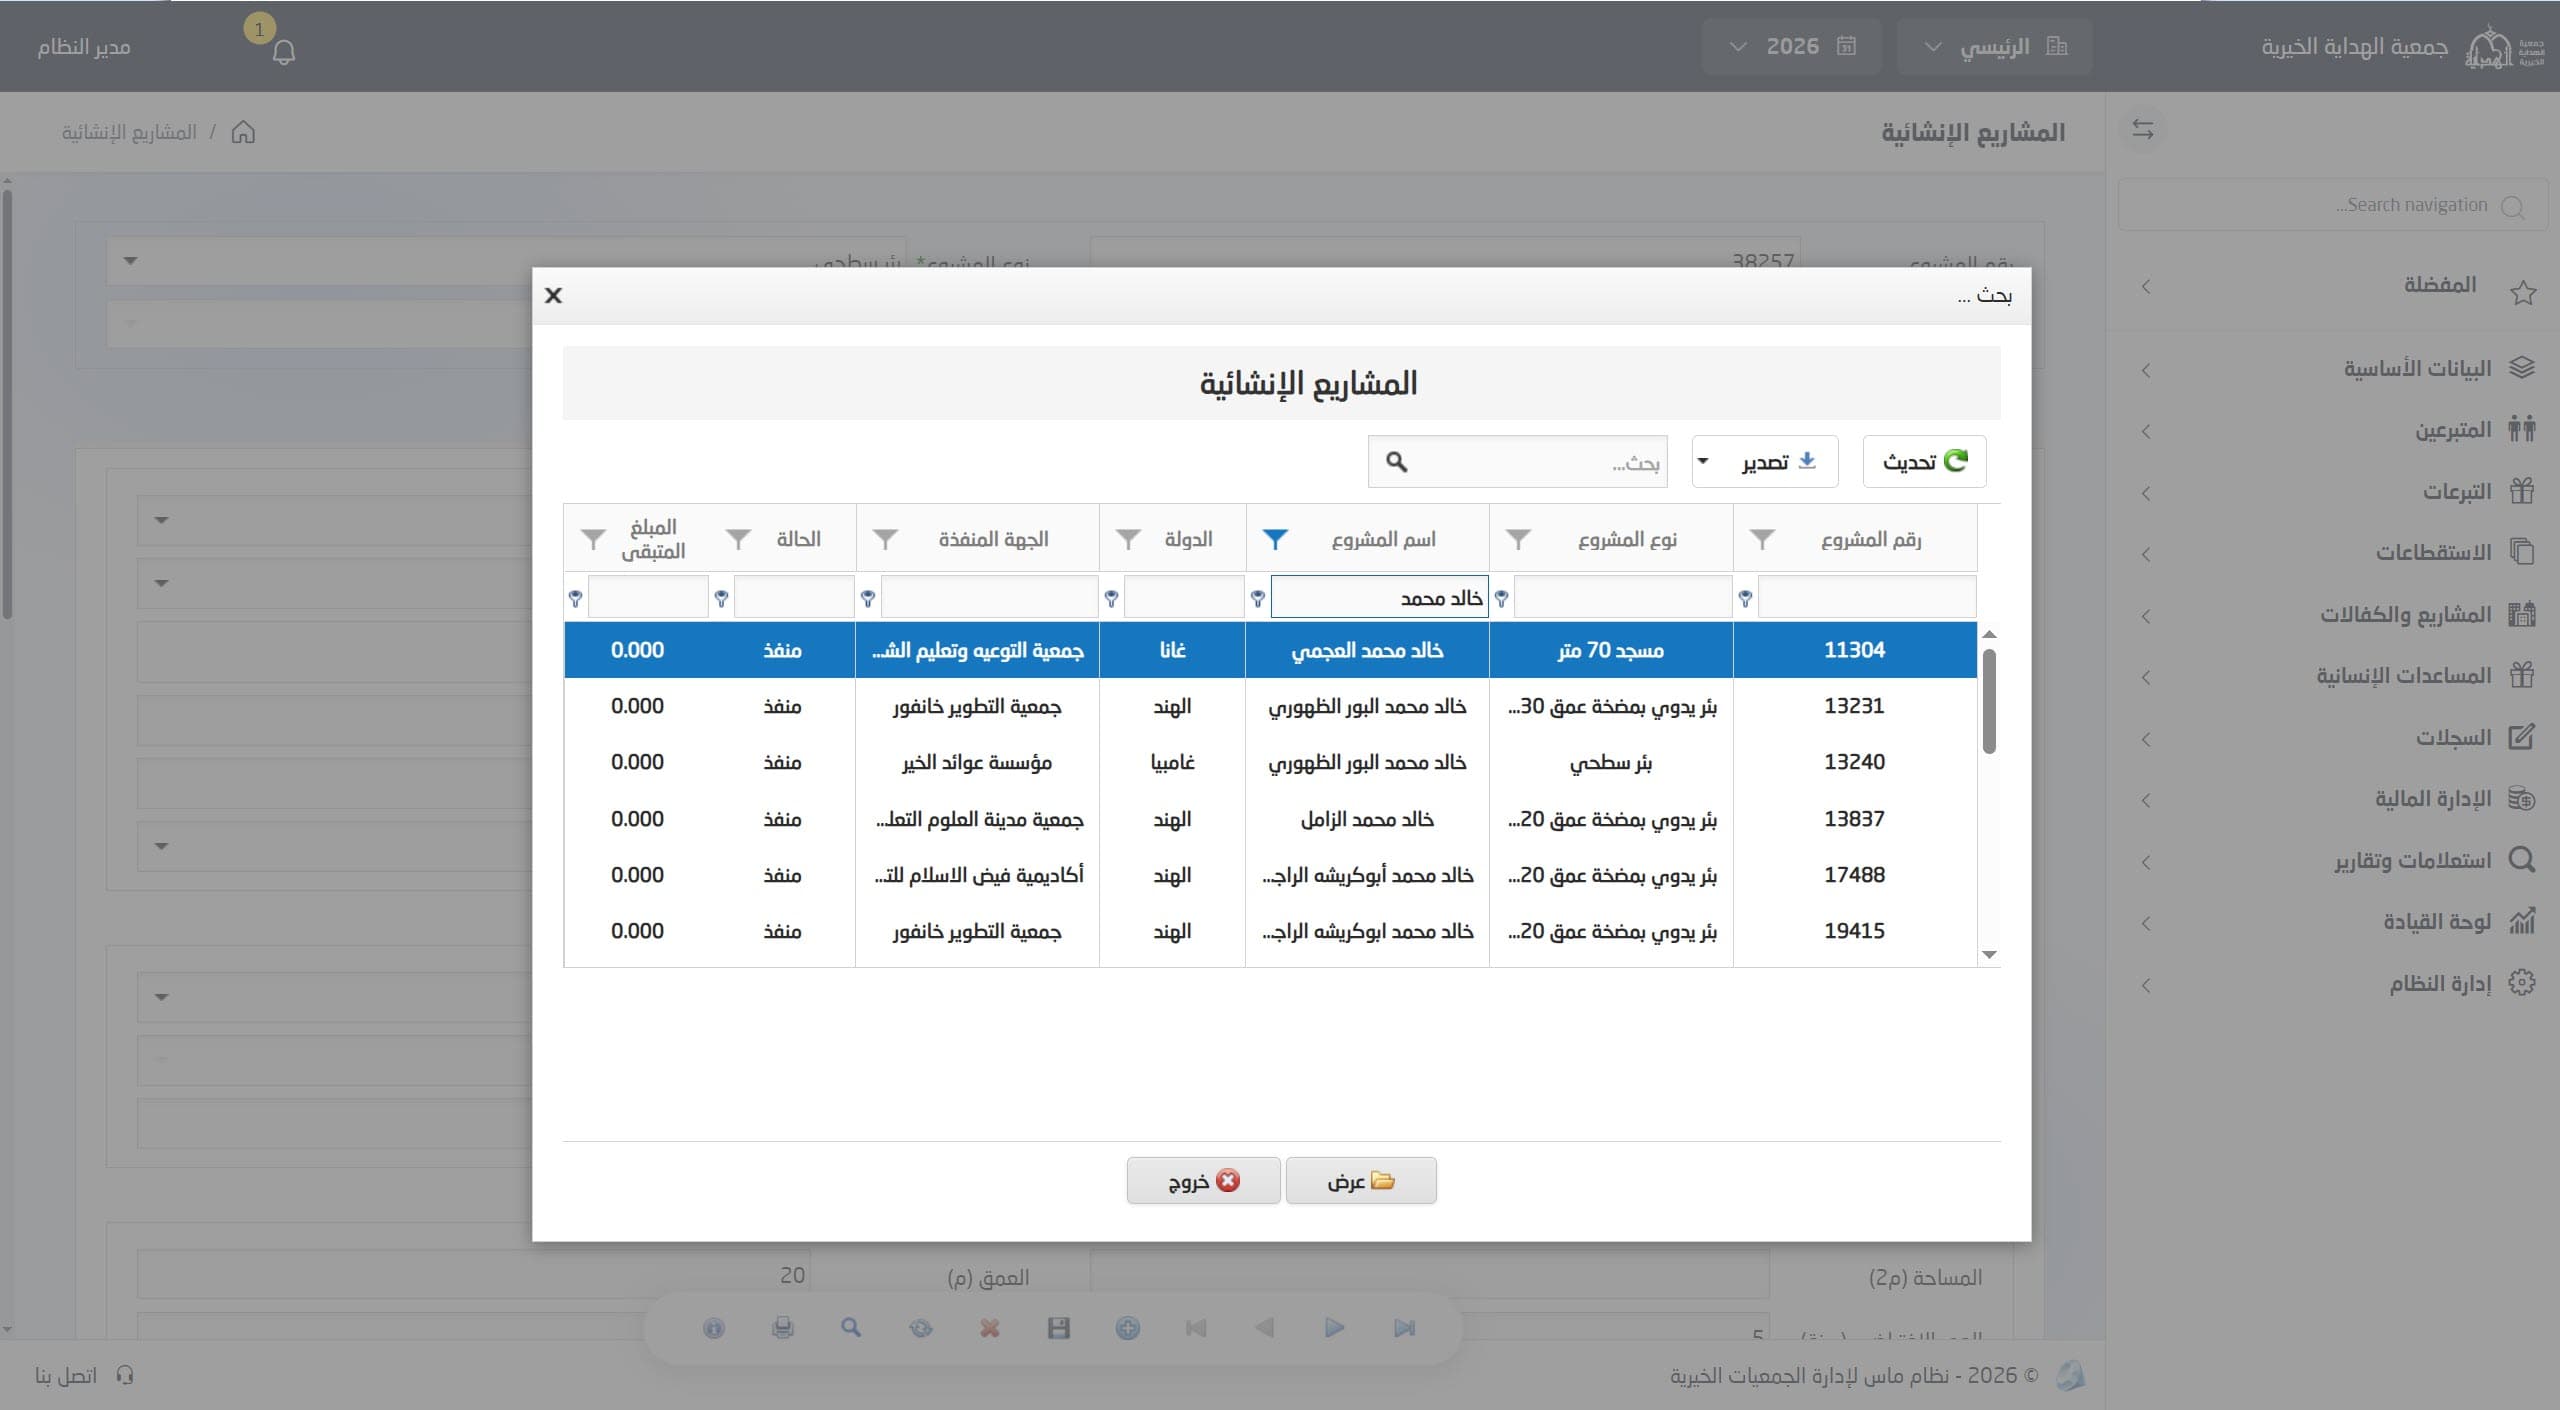Click the save disk icon in bottom toolbar
This screenshot has width=2560, height=1410.
point(1058,1328)
